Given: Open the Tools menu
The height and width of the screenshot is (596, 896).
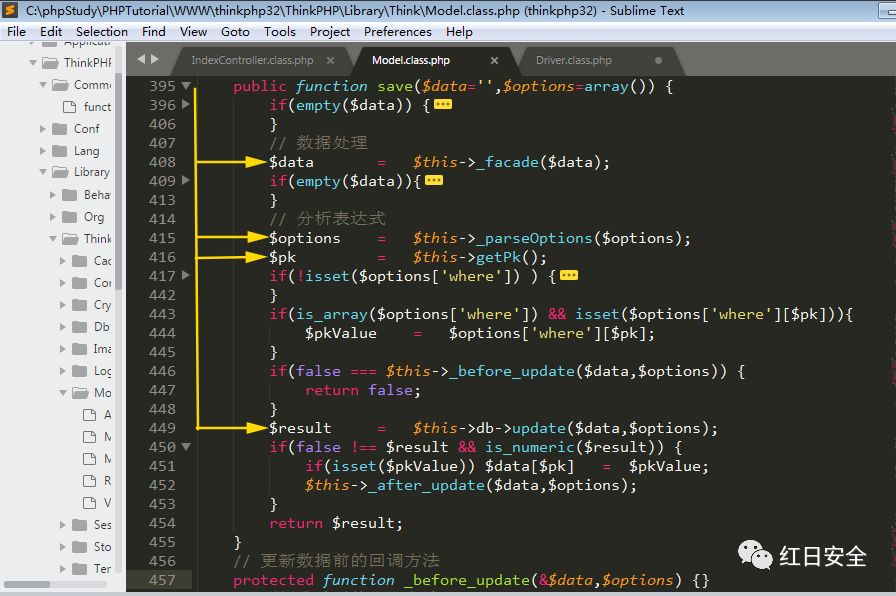Looking at the screenshot, I should 279,31.
